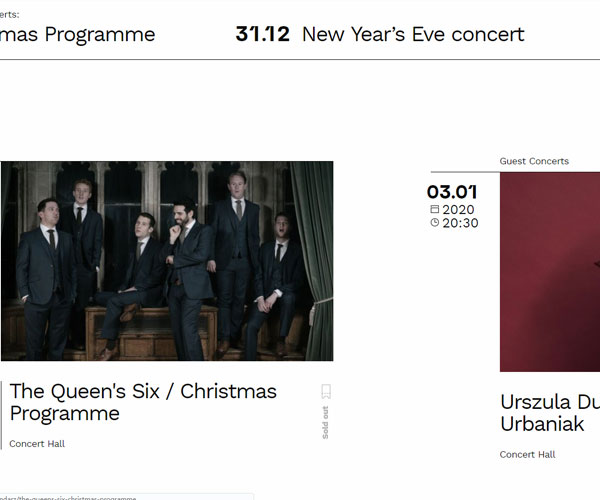Click Concert Hall under Urszula Urbaniak
The height and width of the screenshot is (500, 600).
527,454
